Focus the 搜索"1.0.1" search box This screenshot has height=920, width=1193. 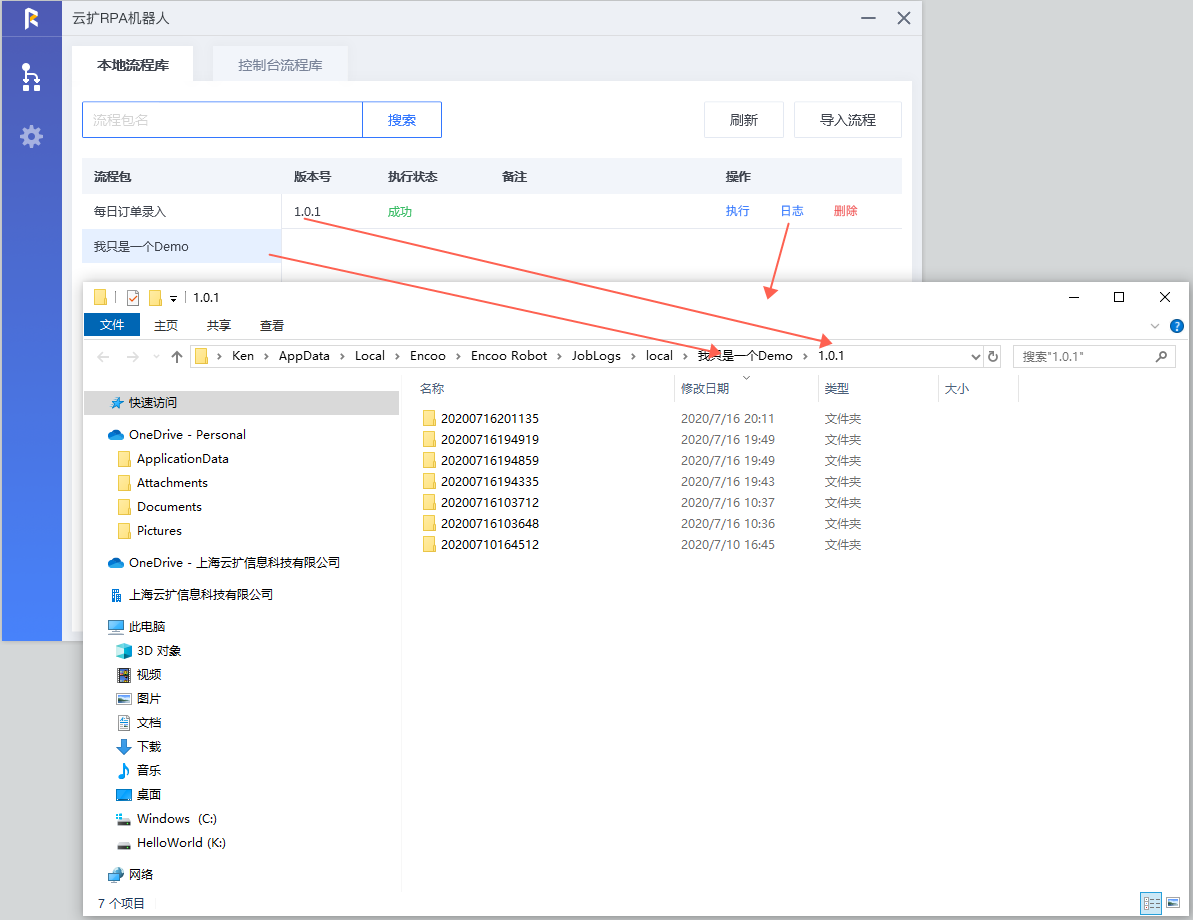pyautogui.click(x=1084, y=356)
